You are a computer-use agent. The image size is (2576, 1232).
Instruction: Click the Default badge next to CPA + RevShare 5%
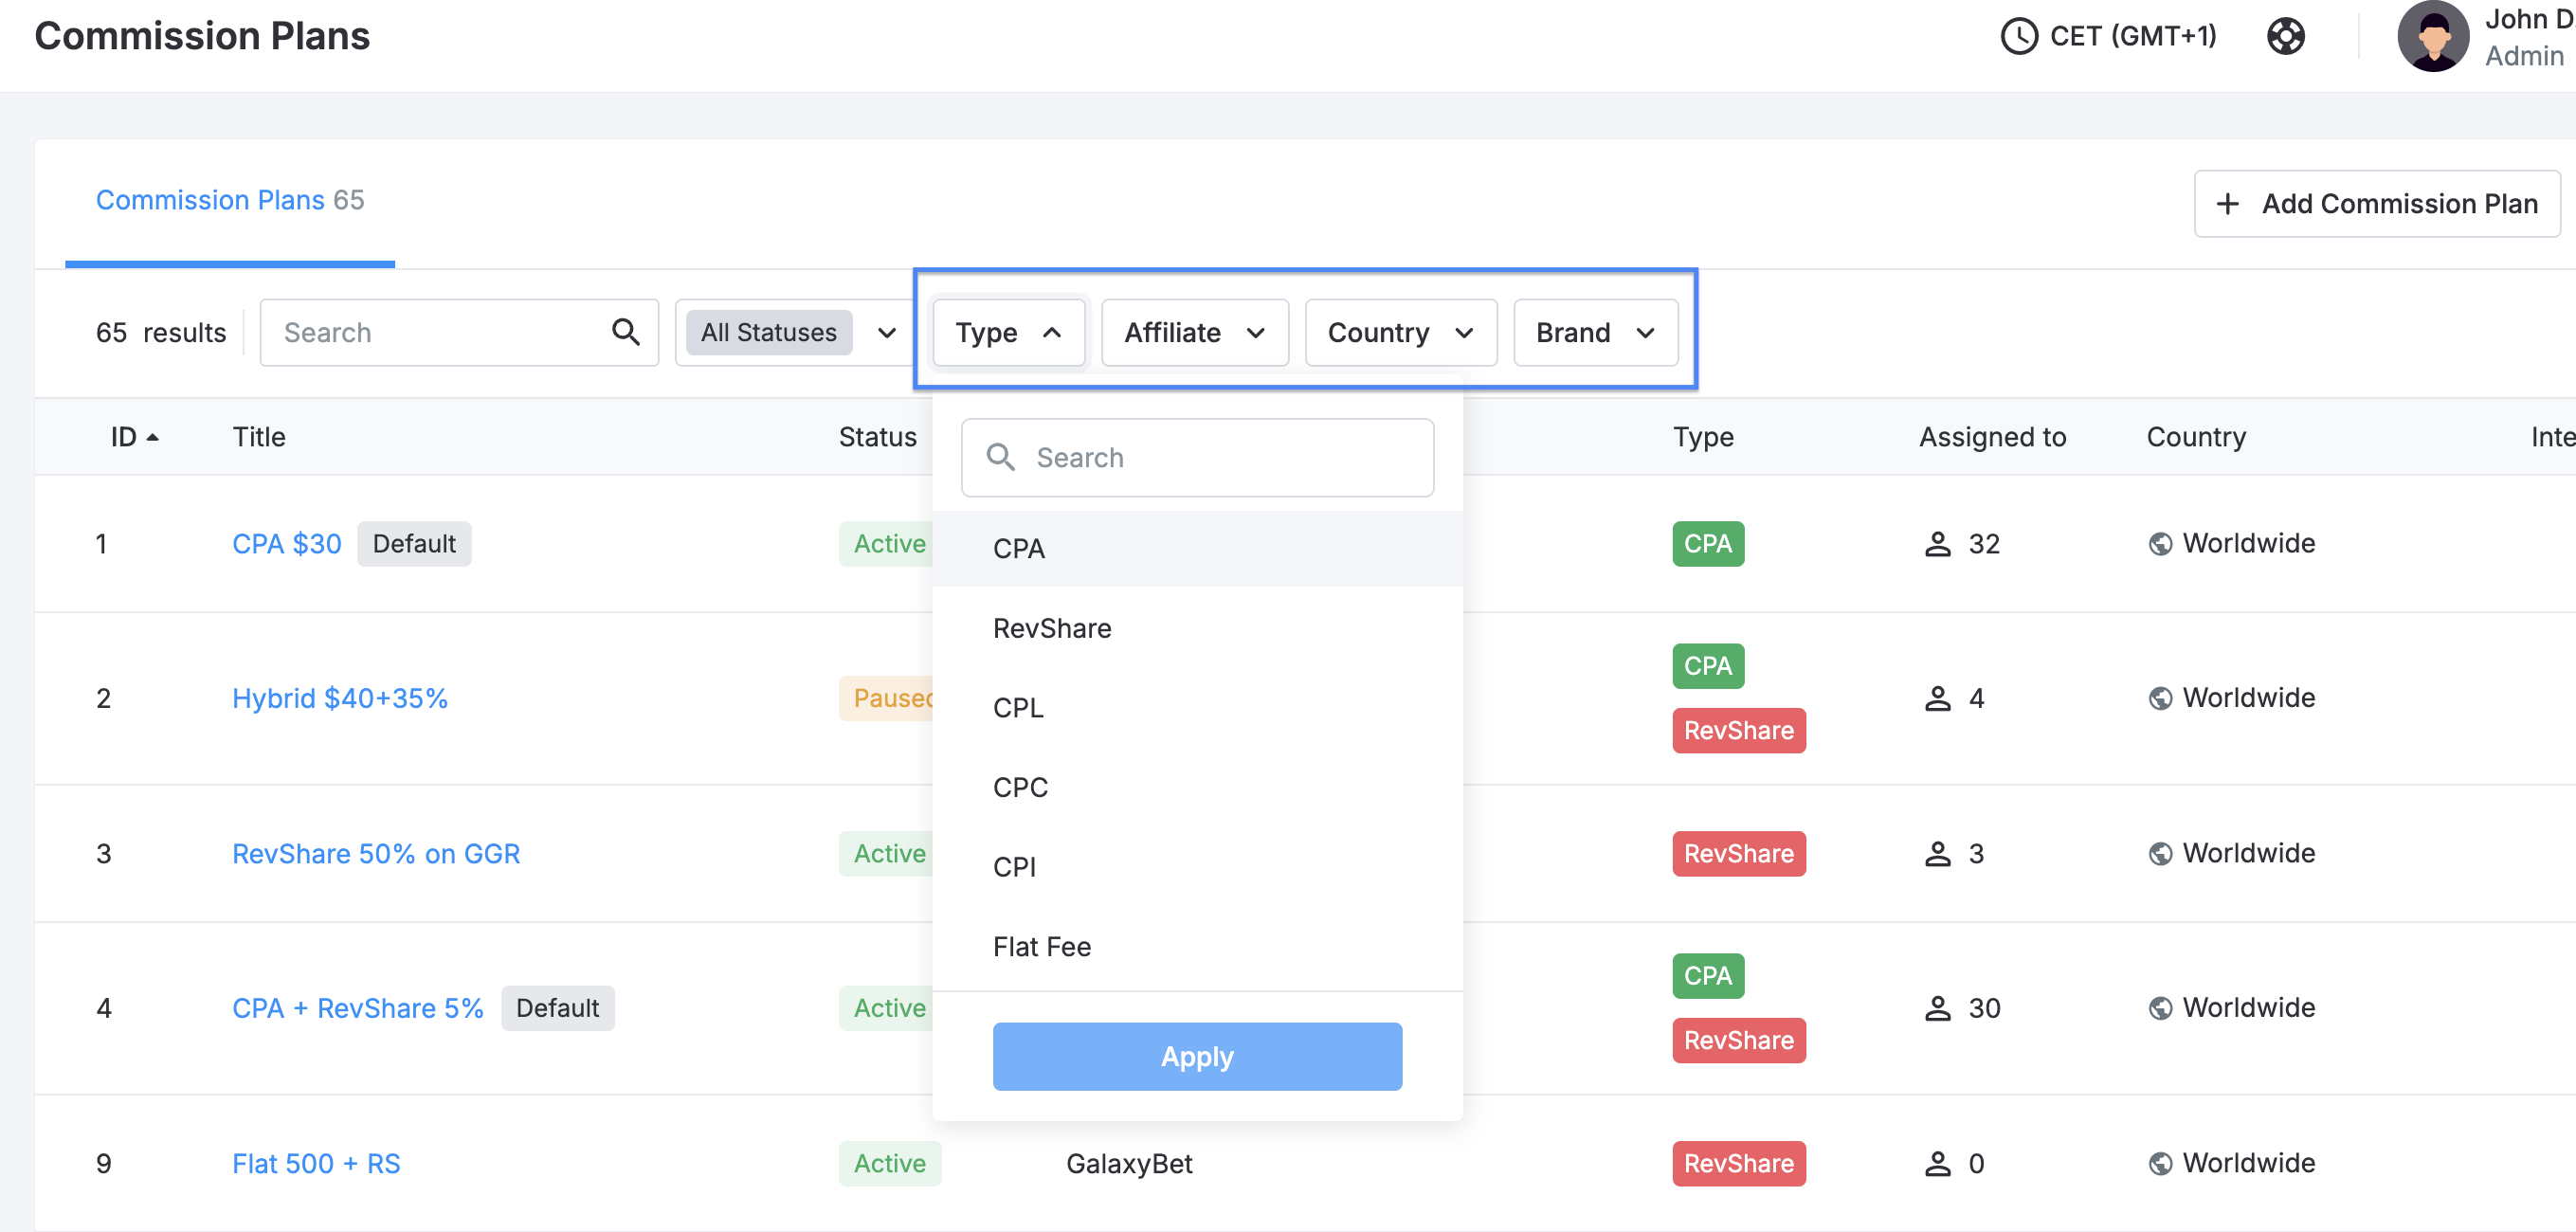click(557, 1008)
